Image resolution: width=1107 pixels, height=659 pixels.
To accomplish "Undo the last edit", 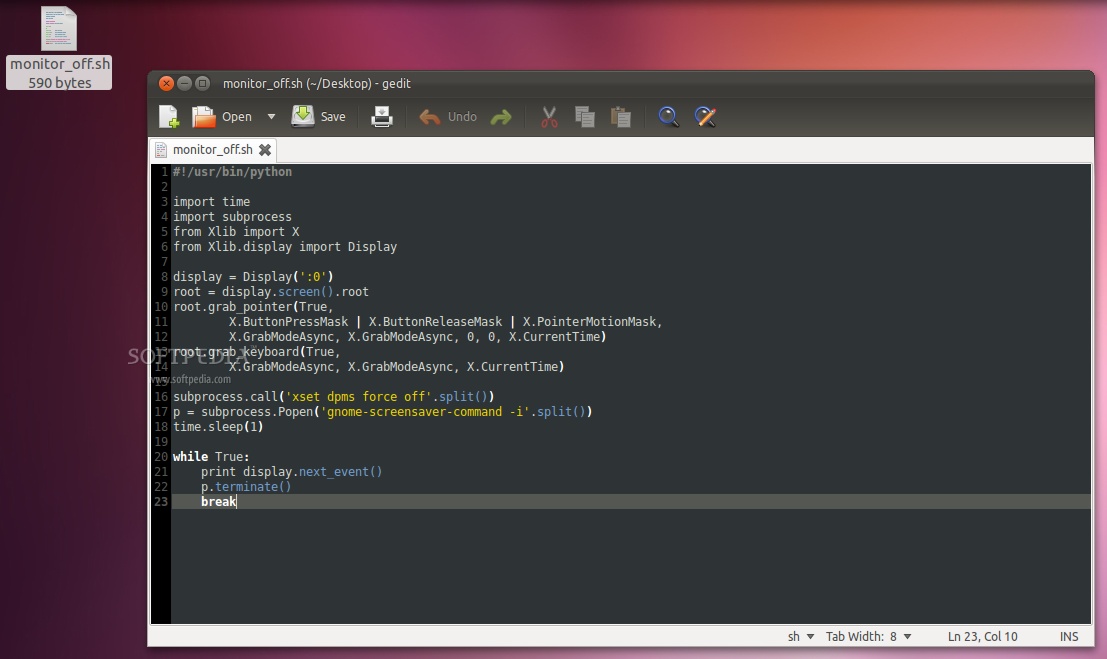I will point(449,116).
